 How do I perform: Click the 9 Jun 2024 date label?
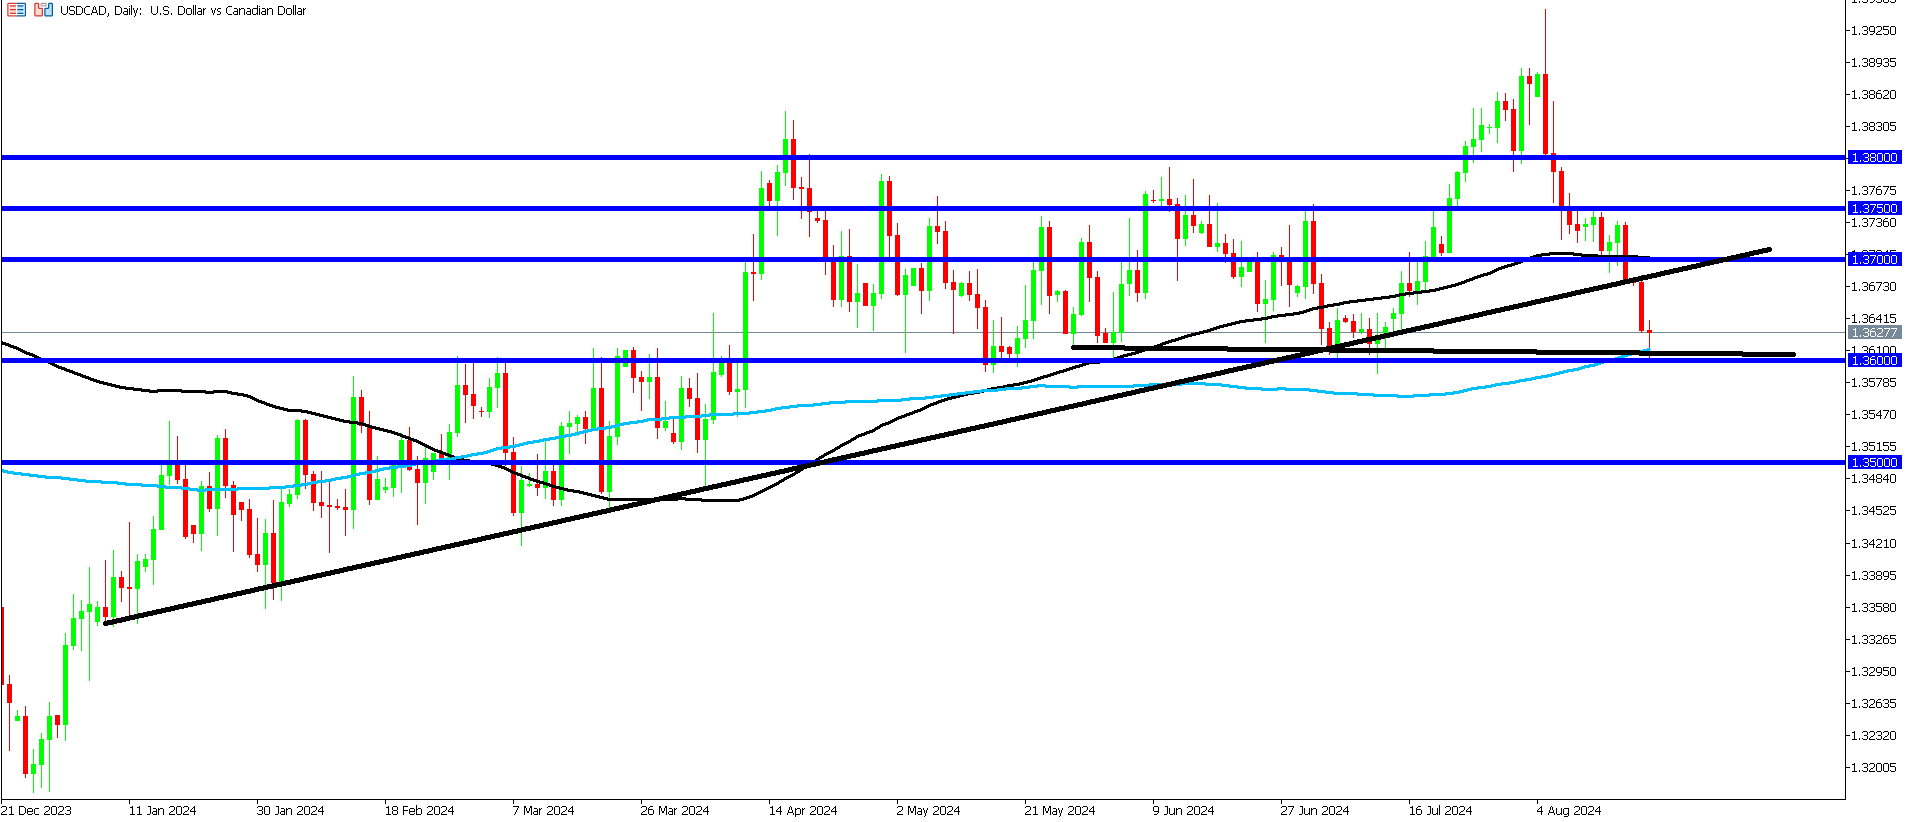click(1183, 811)
